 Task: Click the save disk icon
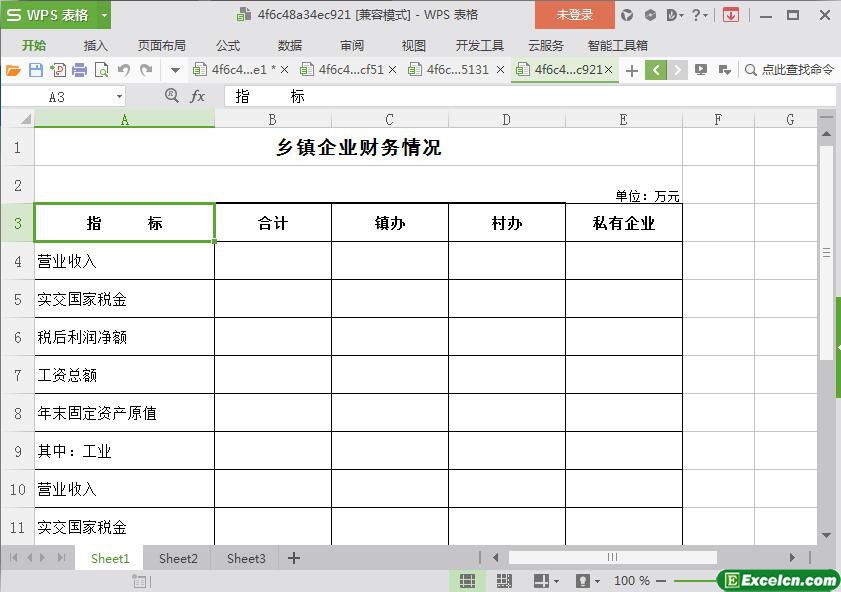[x=35, y=70]
